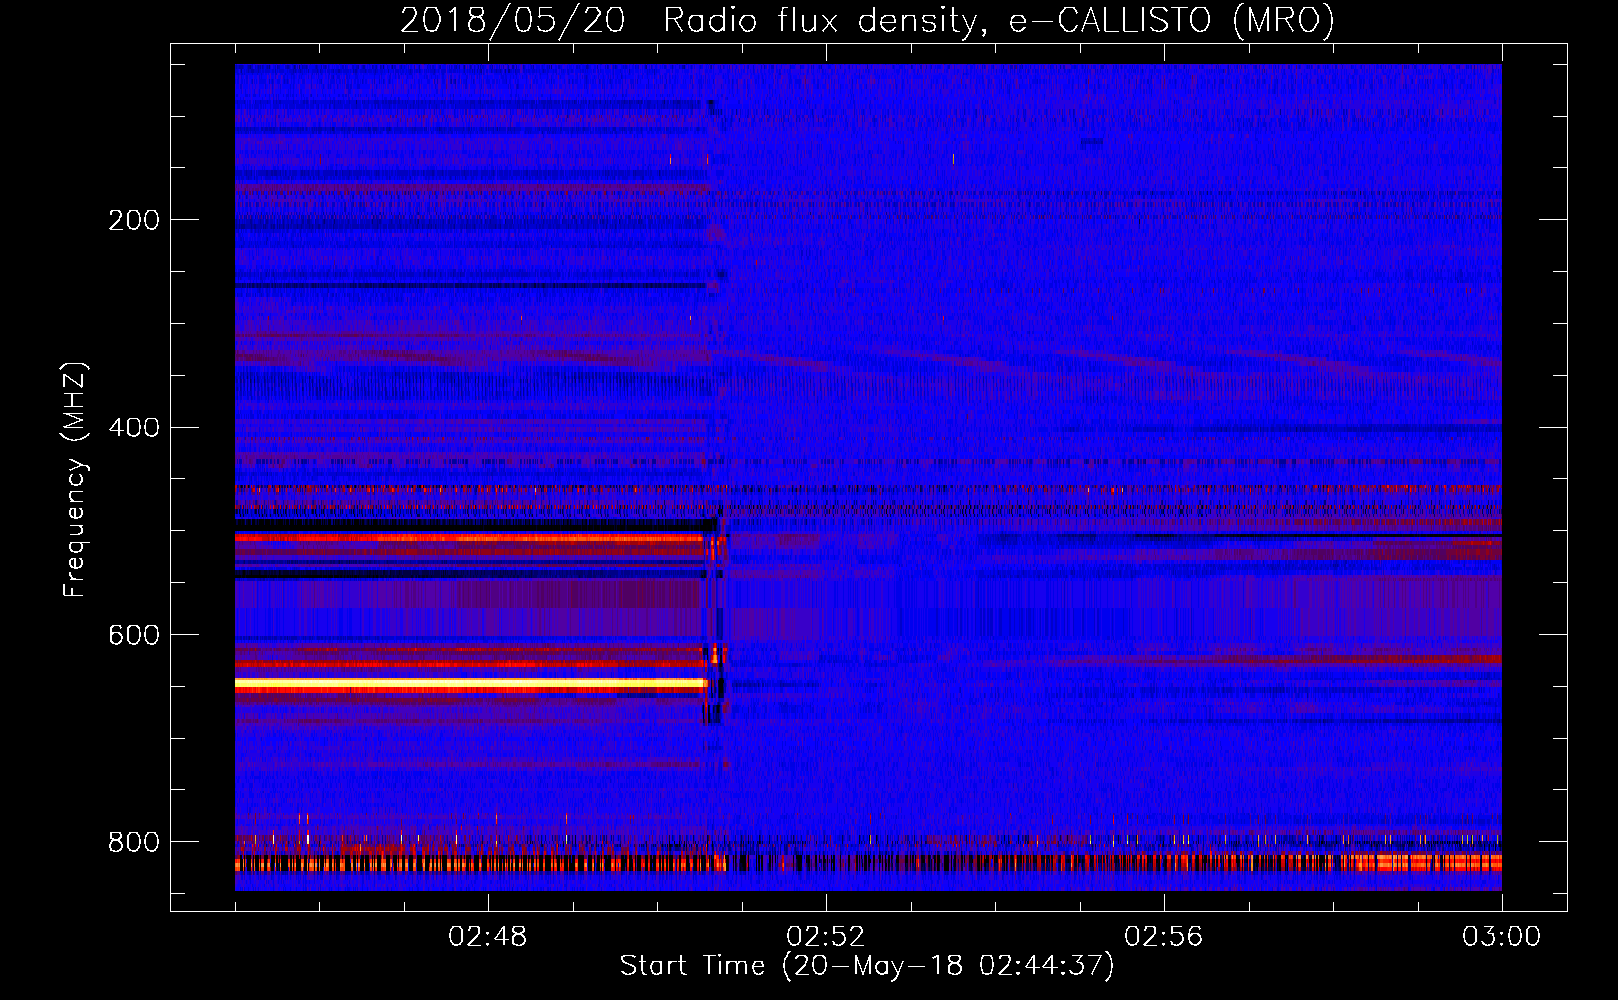The image size is (1618, 1000).
Task: Click the 400 frequency tick label
Action: (x=134, y=428)
